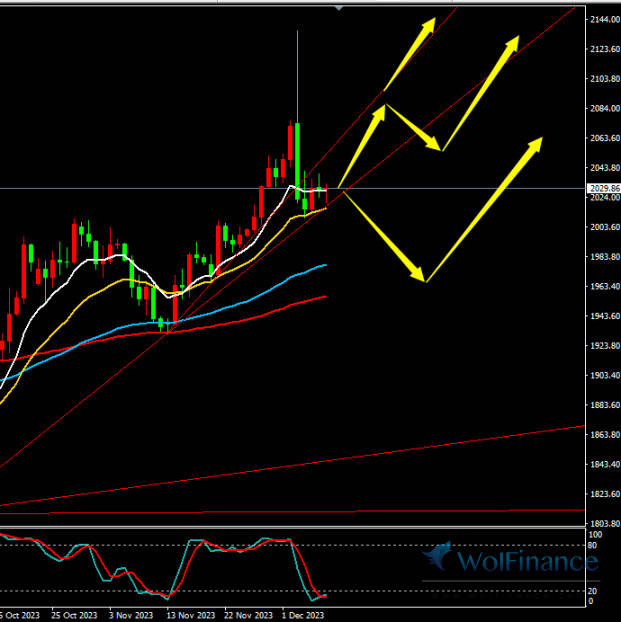
Task: Select the tall green candlestick with long upper wick
Action: point(297,159)
